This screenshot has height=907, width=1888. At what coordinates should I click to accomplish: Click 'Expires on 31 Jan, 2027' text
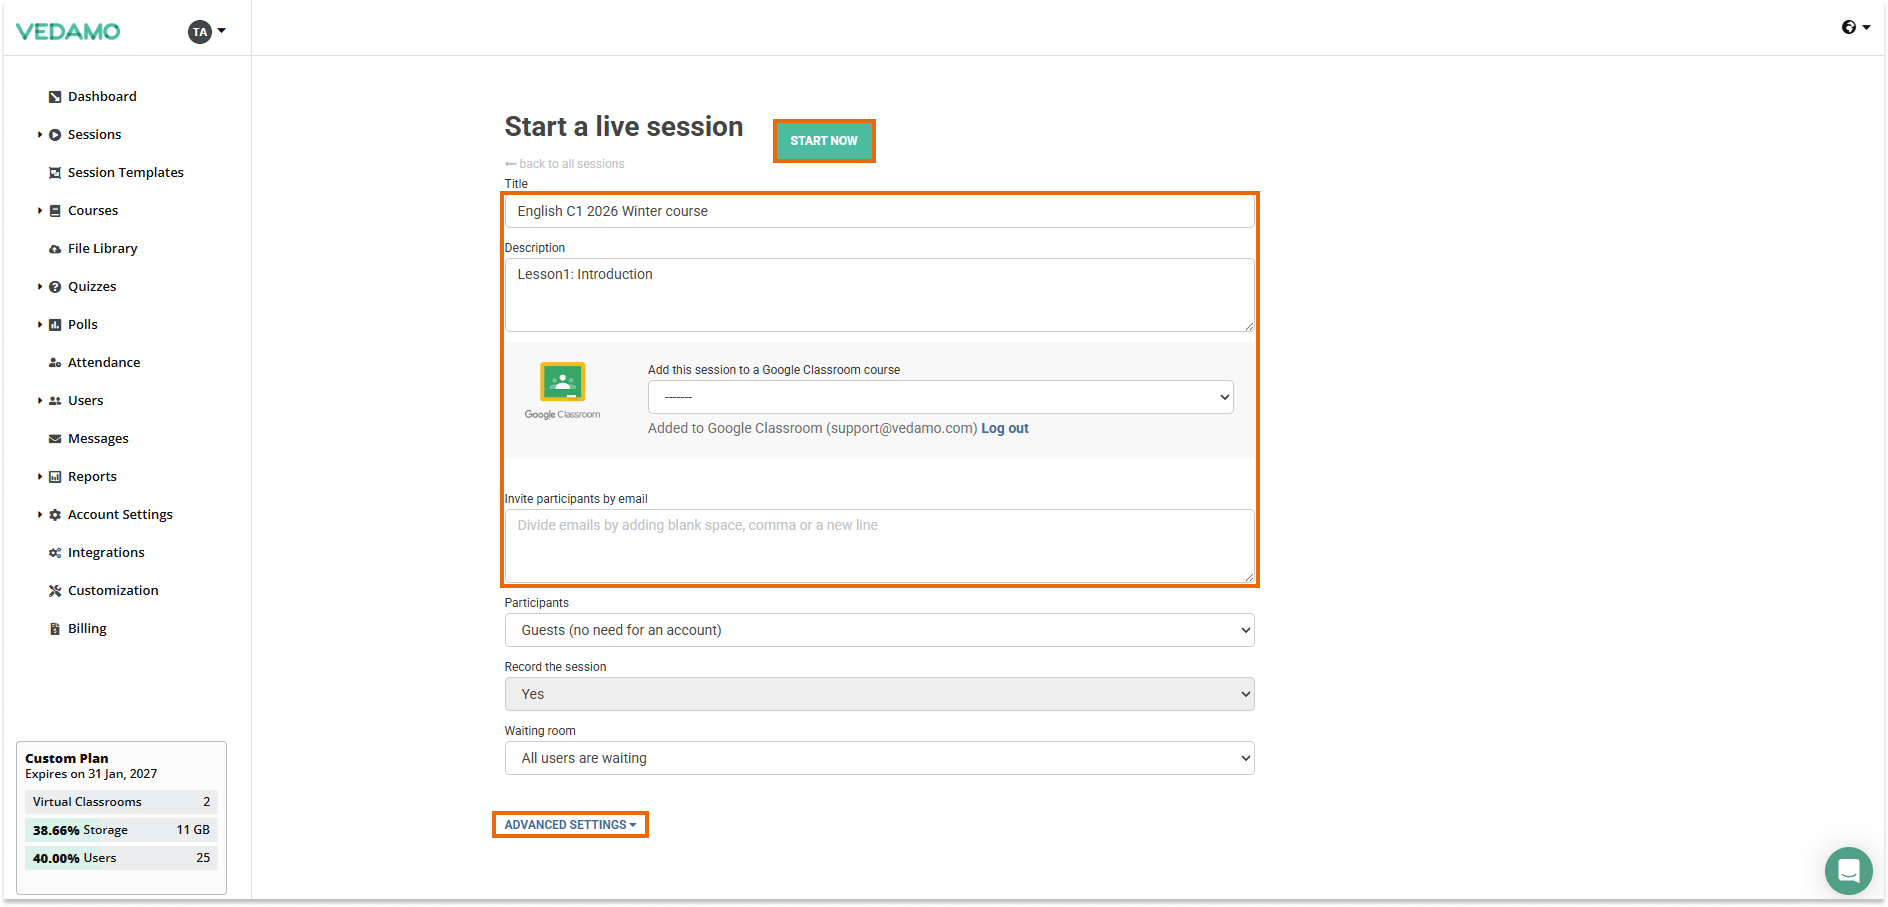91,774
